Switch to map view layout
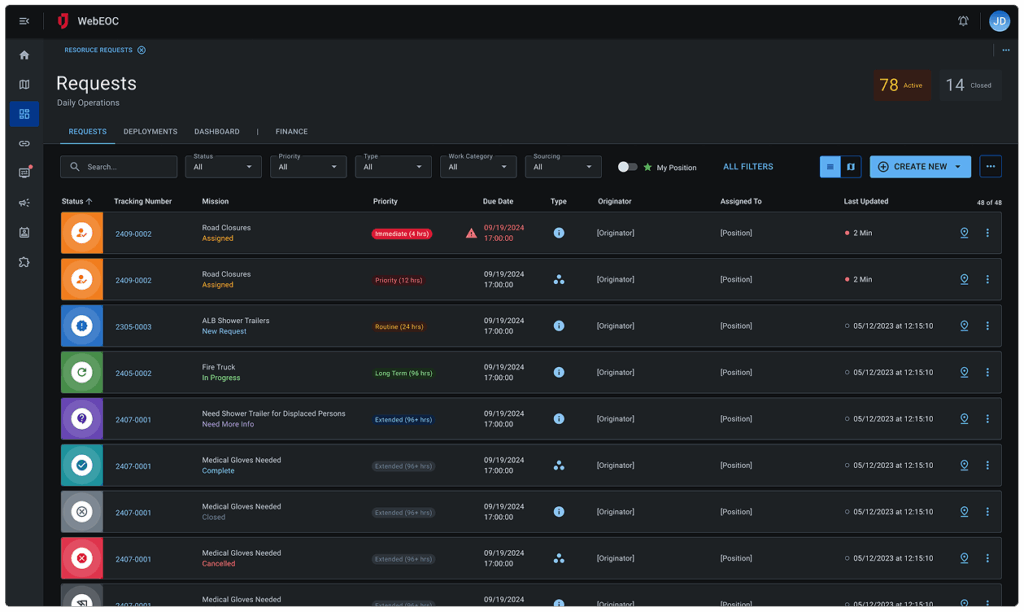 [851, 167]
